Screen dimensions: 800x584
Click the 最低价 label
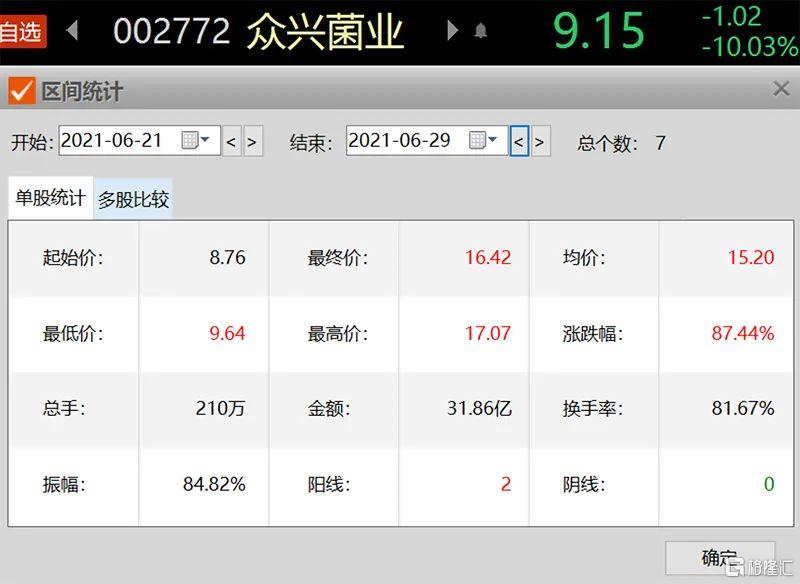click(73, 334)
